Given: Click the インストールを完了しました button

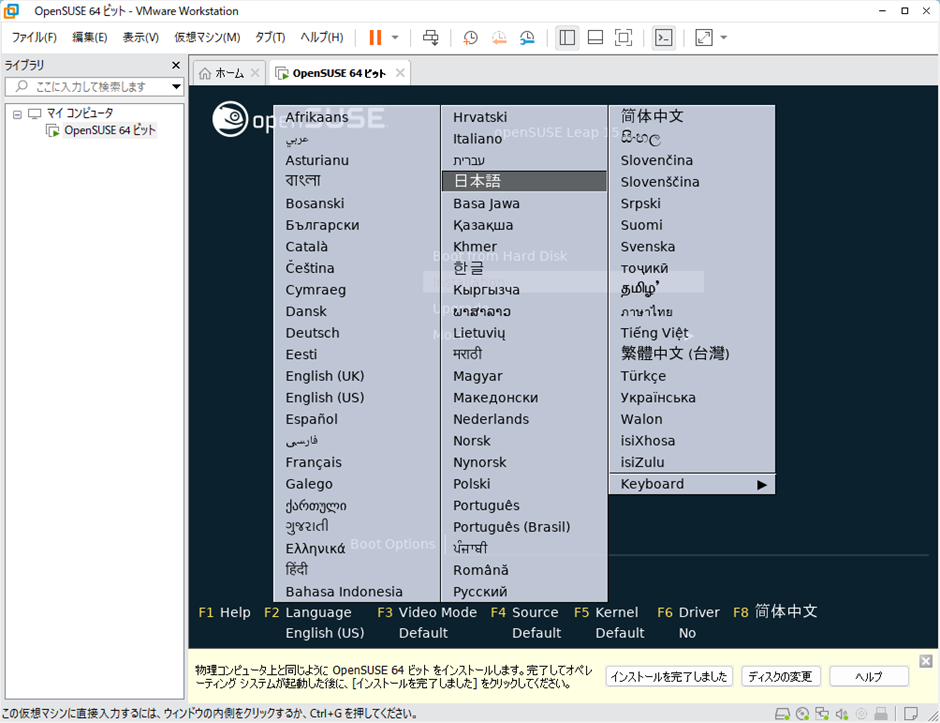Looking at the screenshot, I should (x=669, y=677).
